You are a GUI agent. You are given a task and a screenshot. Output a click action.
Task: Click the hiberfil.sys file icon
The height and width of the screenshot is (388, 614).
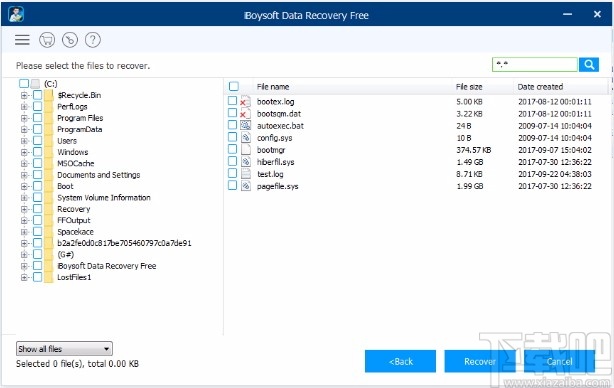(x=245, y=162)
